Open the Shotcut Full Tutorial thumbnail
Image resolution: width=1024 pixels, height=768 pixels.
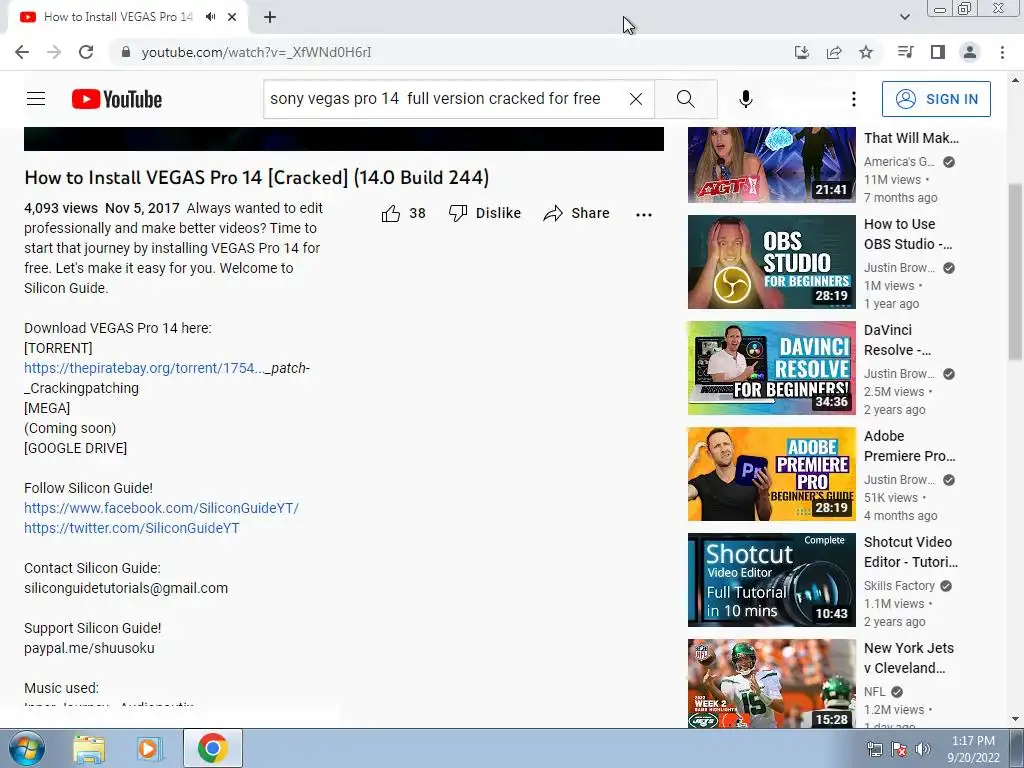point(771,580)
